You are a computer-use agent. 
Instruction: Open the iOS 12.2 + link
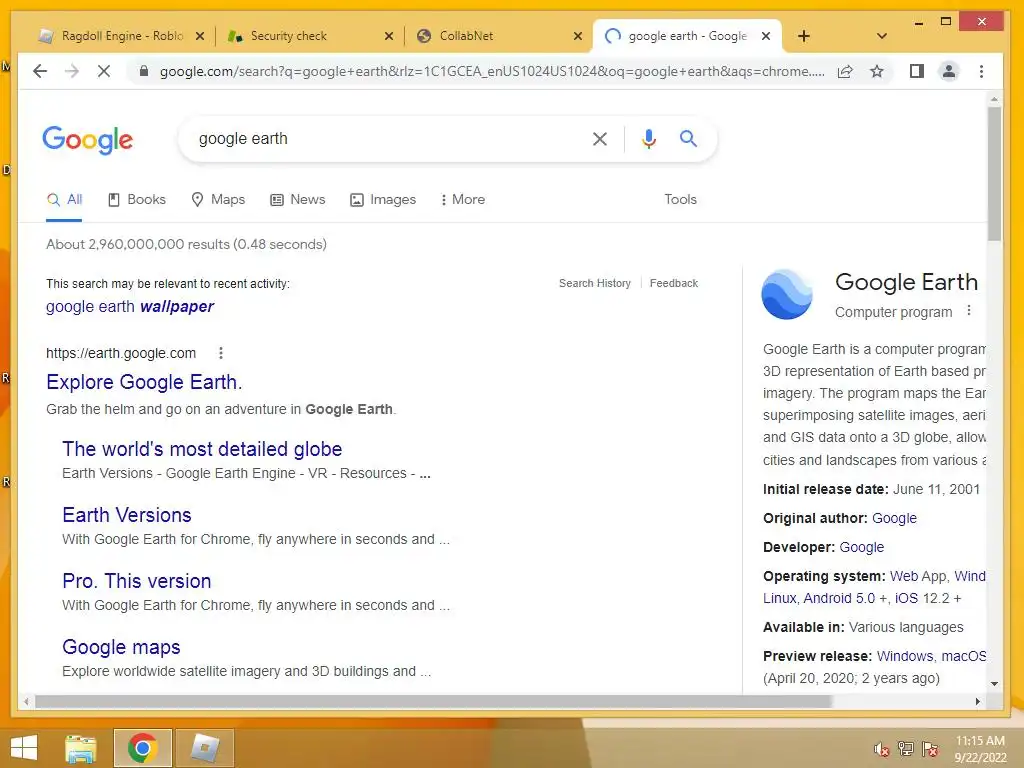(x=927, y=598)
